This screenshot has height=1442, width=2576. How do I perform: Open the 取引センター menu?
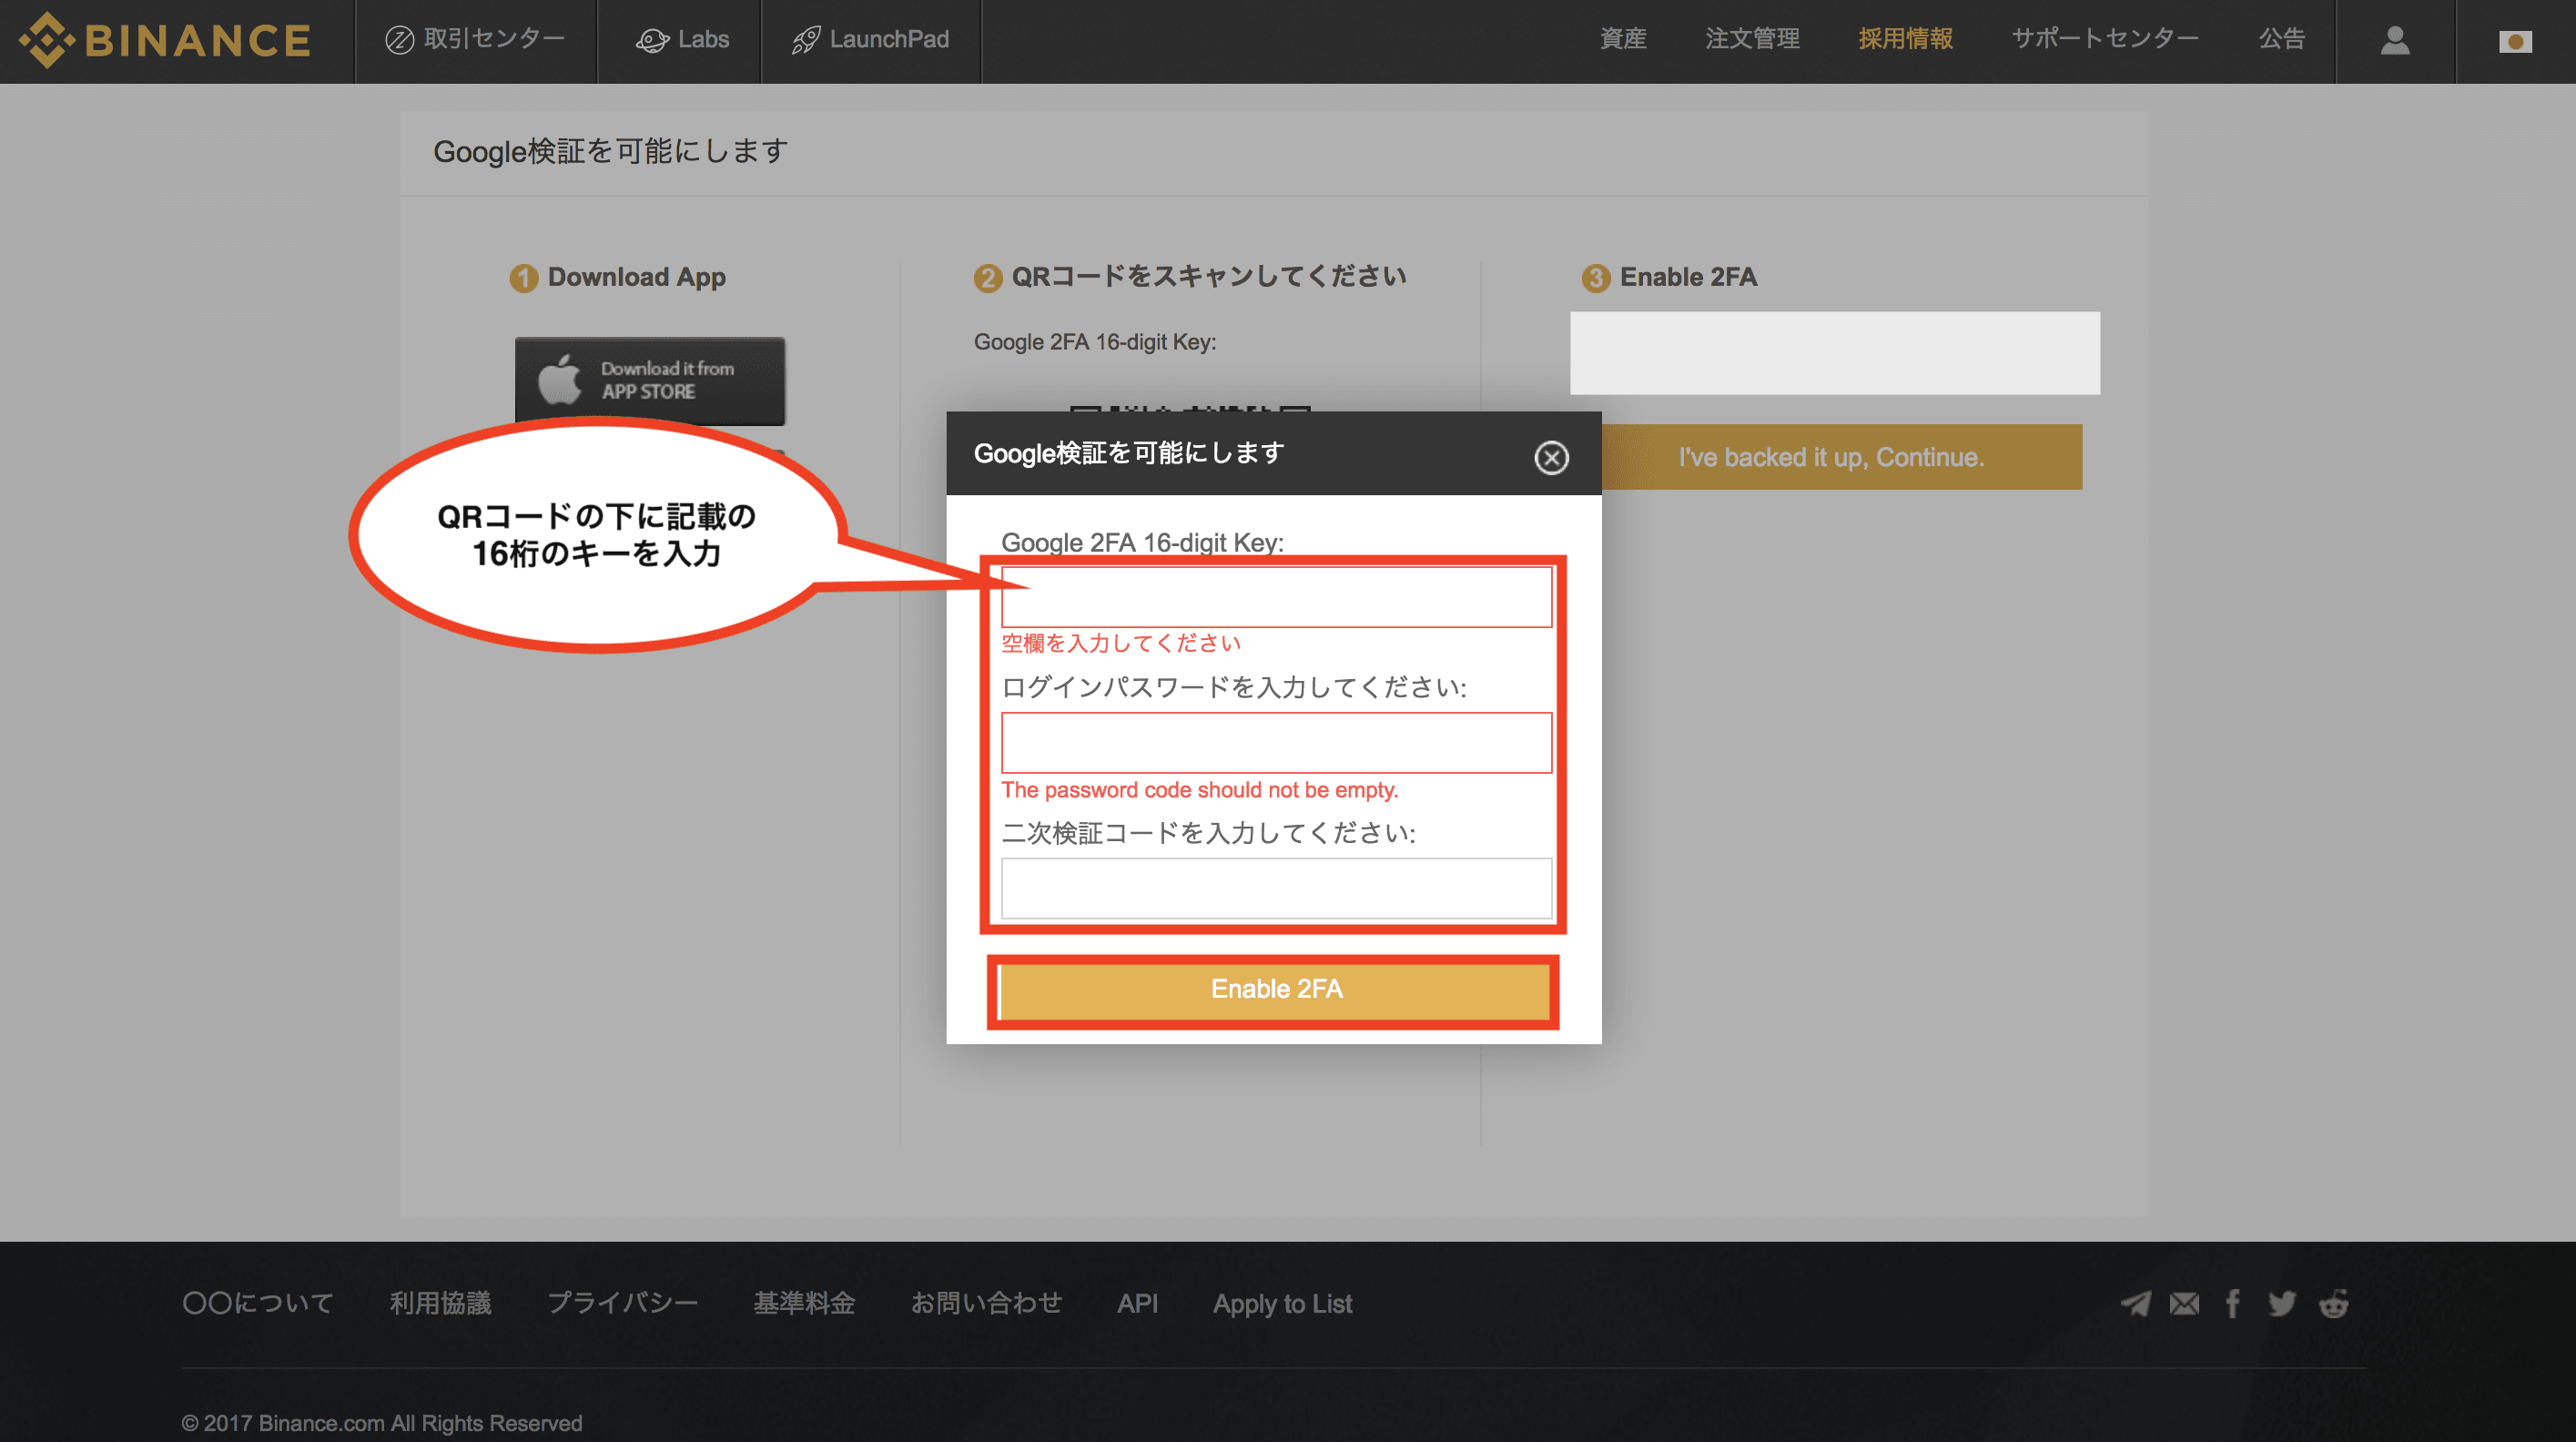coord(476,40)
